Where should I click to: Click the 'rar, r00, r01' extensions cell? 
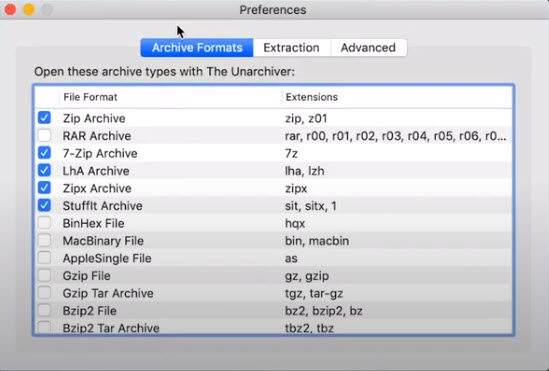pos(396,136)
